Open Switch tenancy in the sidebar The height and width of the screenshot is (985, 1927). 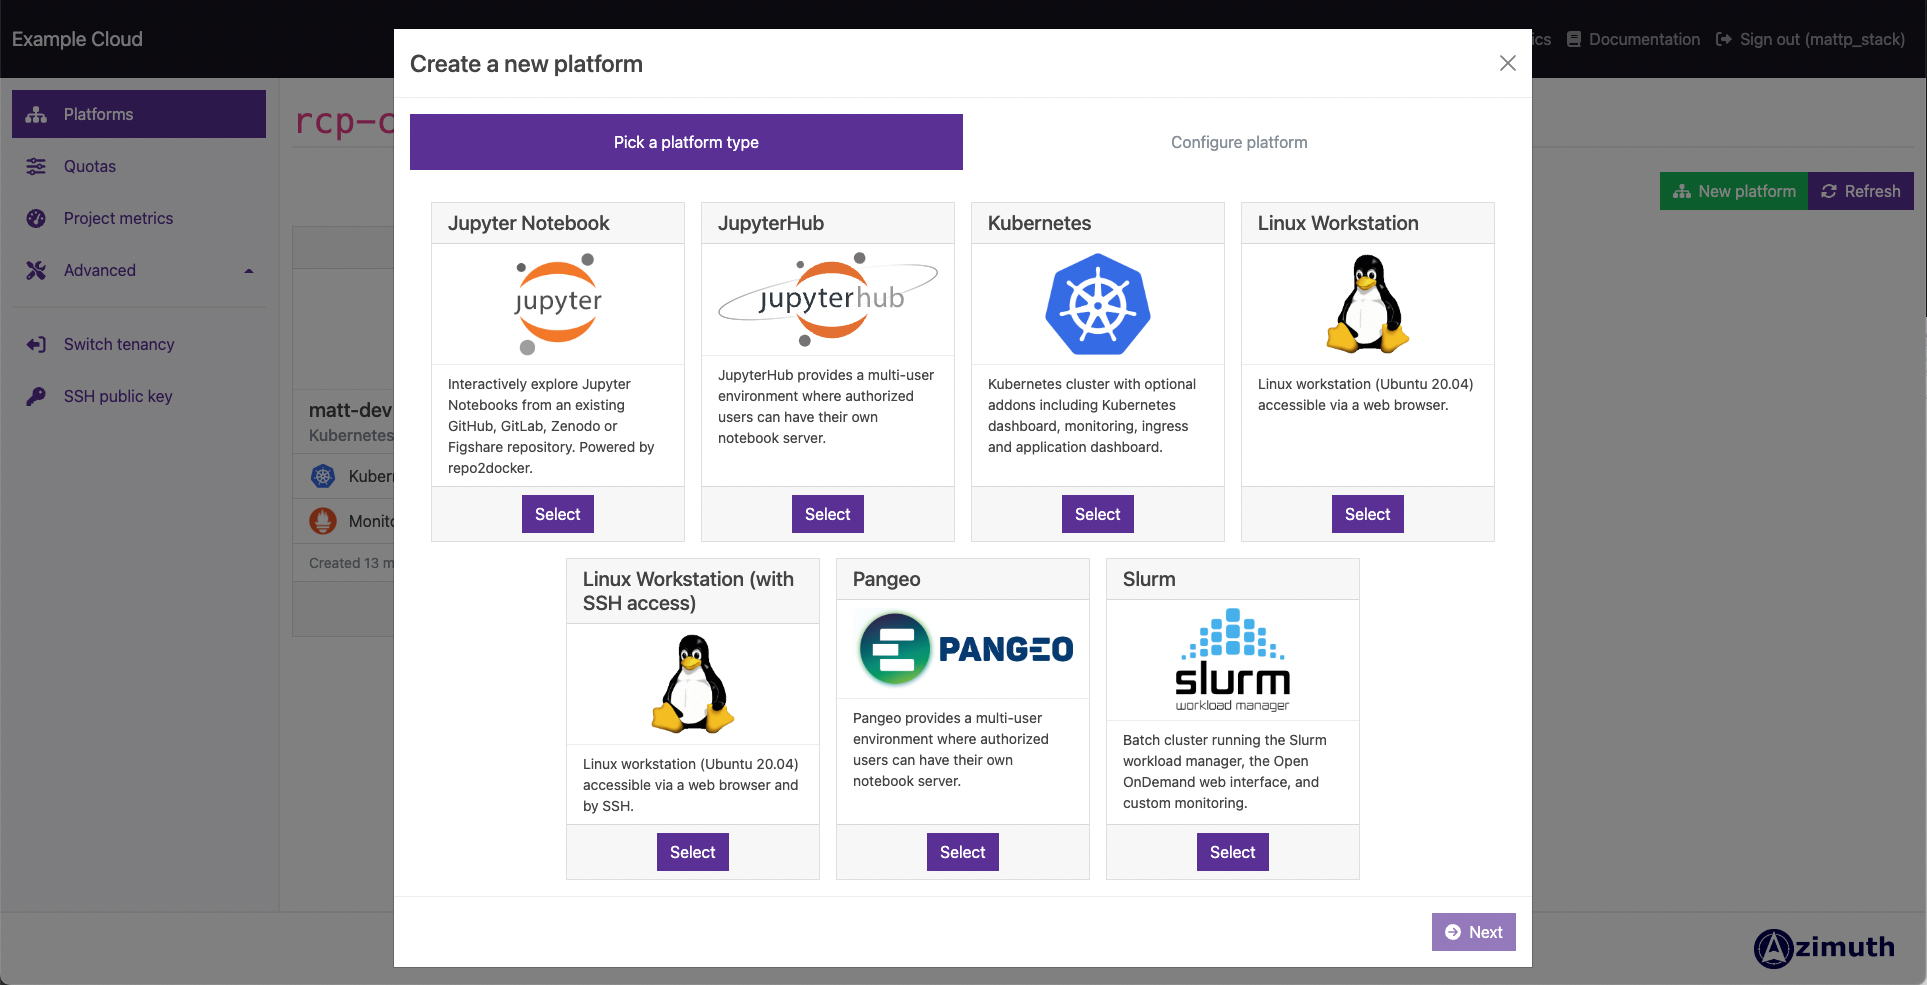(x=139, y=344)
